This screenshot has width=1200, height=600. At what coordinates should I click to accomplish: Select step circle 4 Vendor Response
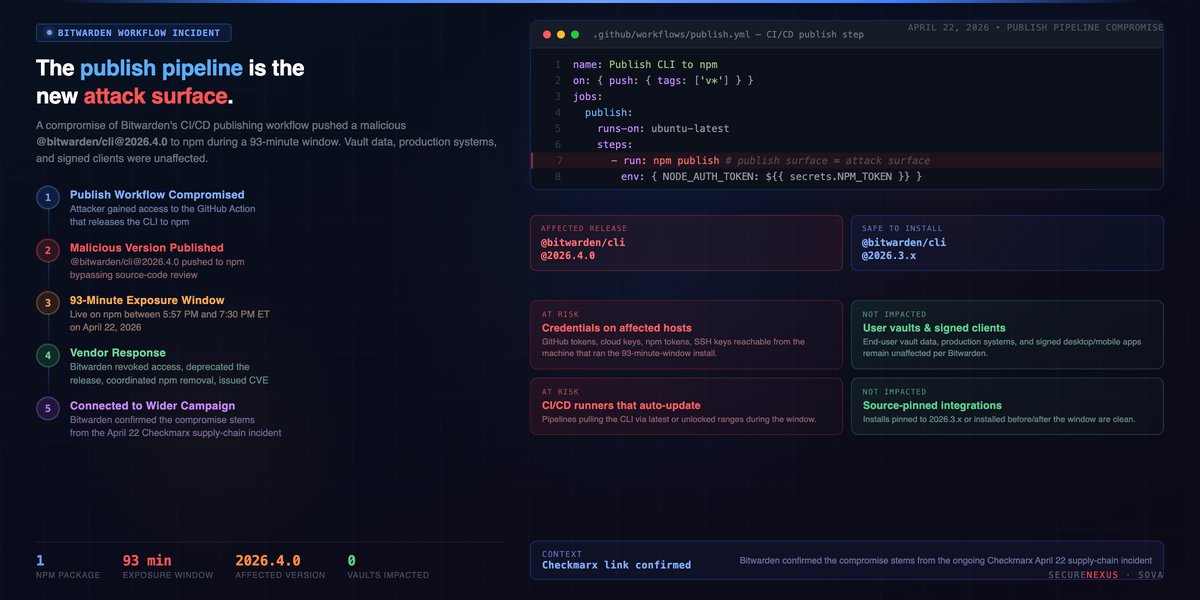coord(47,355)
